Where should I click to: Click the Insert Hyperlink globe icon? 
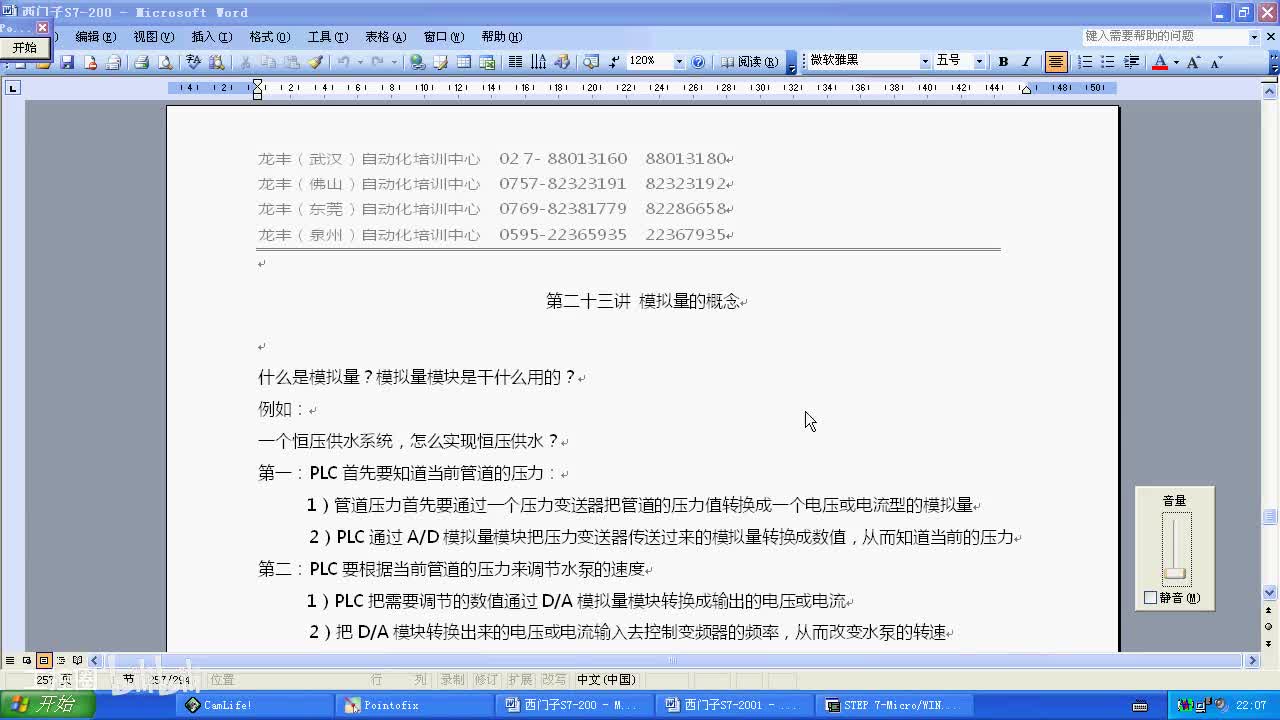pyautogui.click(x=417, y=62)
